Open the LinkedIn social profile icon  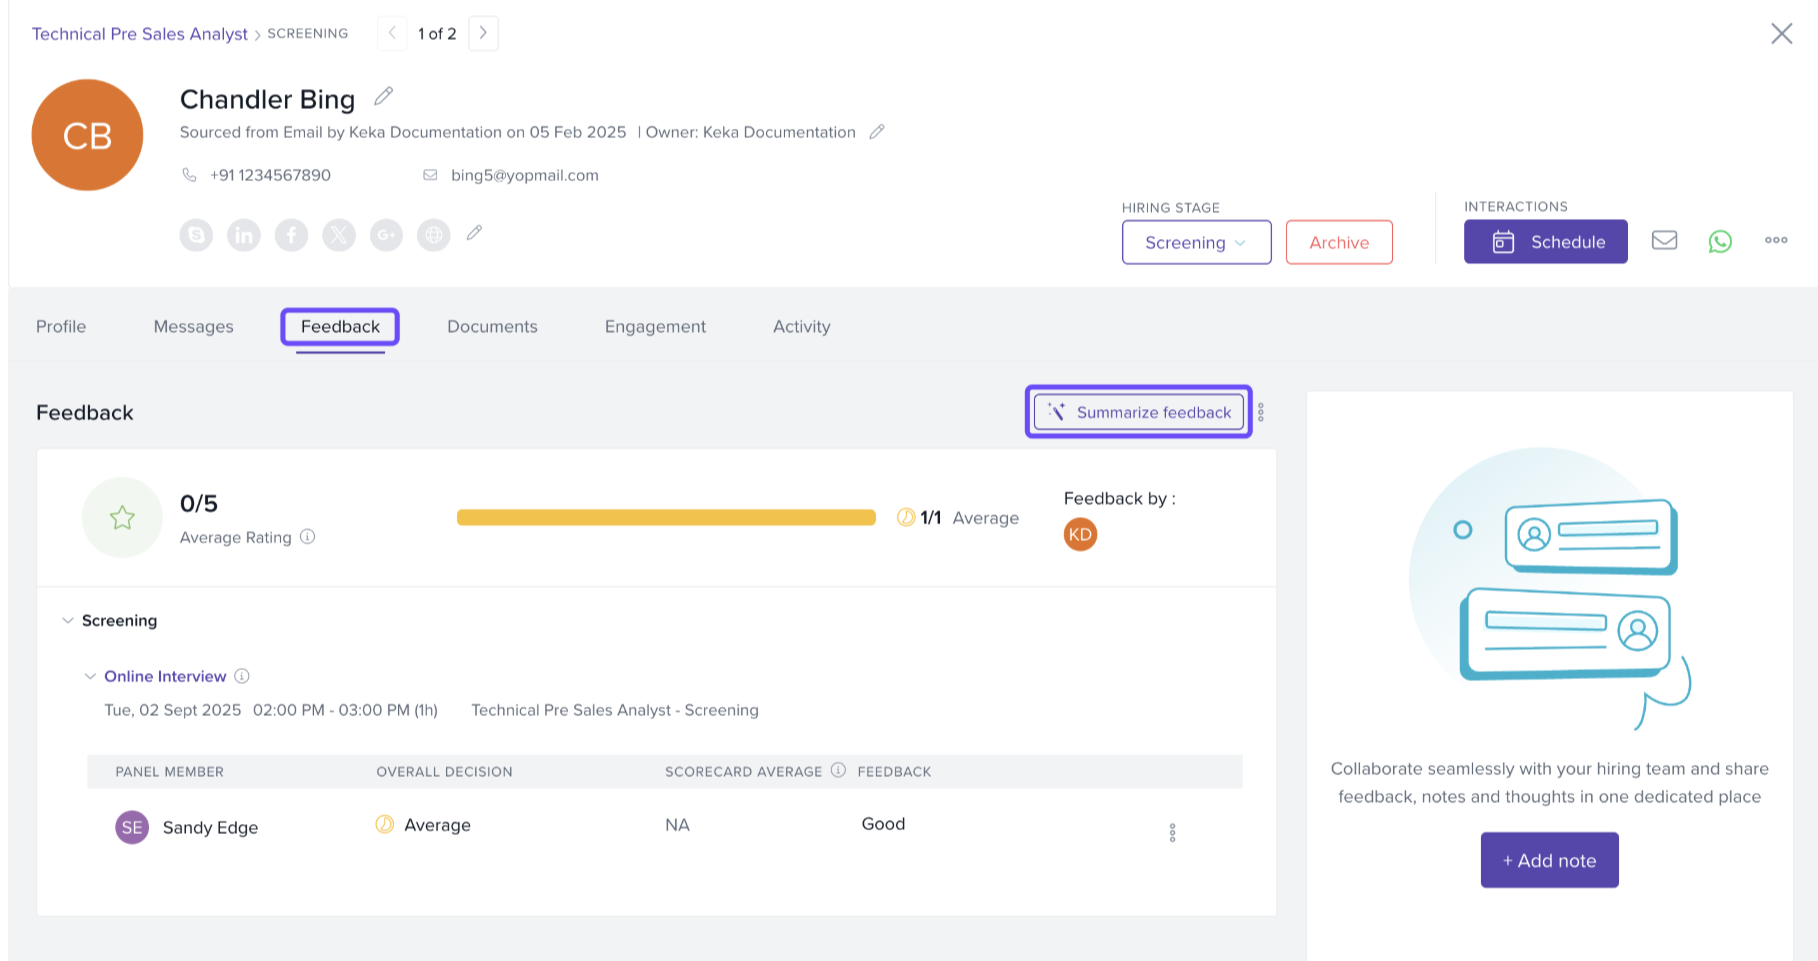[243, 235]
